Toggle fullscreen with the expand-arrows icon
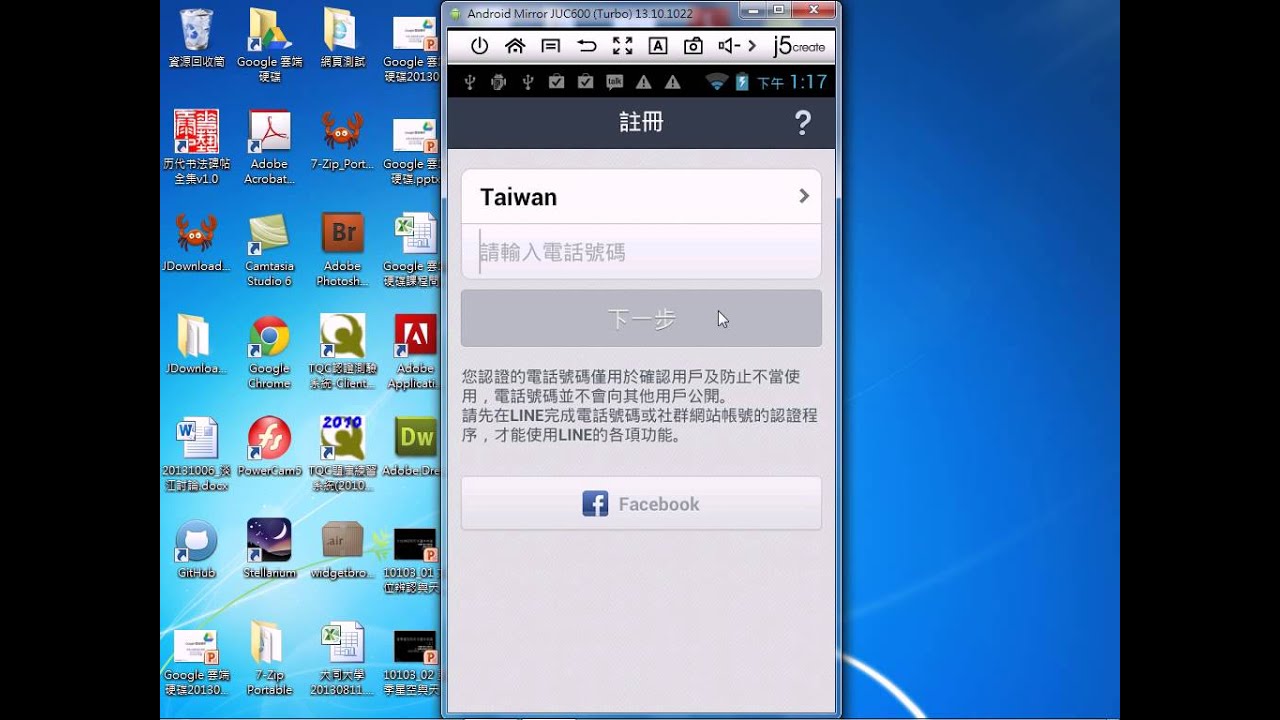Screen dimensions: 1280x720 622,46
